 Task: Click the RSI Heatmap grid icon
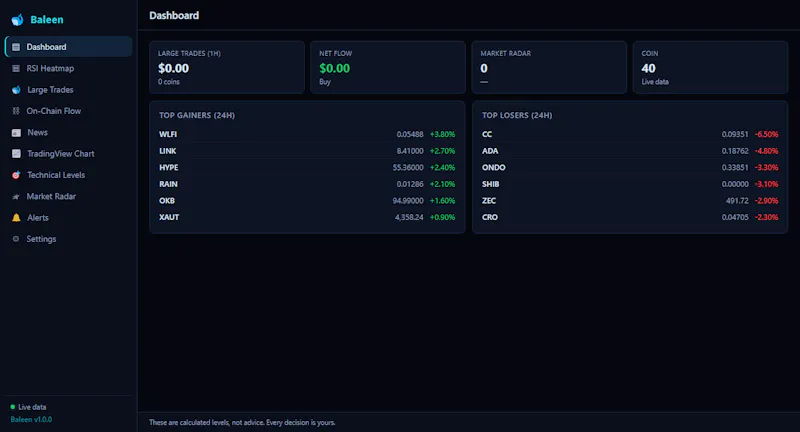tap(16, 68)
